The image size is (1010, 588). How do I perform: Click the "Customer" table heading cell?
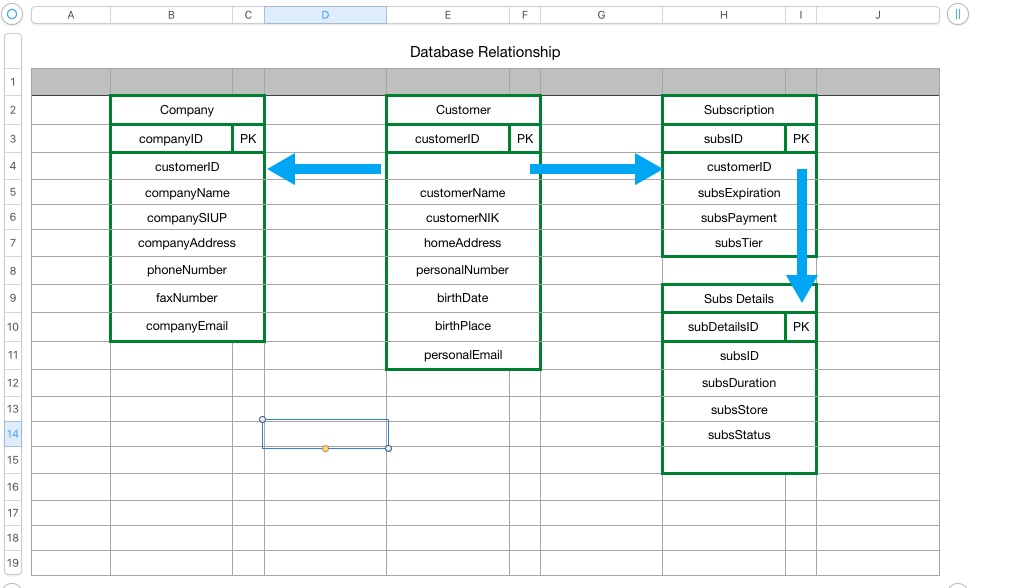(x=463, y=110)
